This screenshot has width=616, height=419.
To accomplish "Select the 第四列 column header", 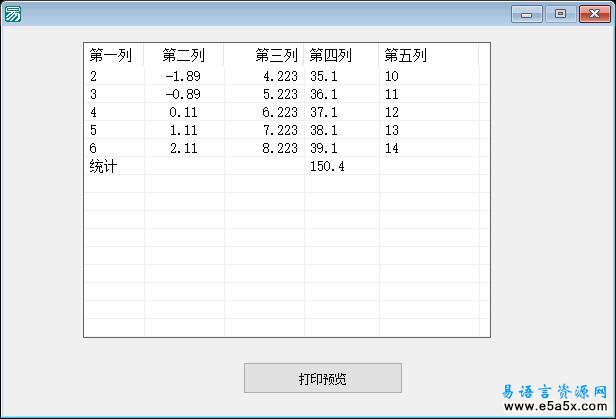I will pos(331,56).
